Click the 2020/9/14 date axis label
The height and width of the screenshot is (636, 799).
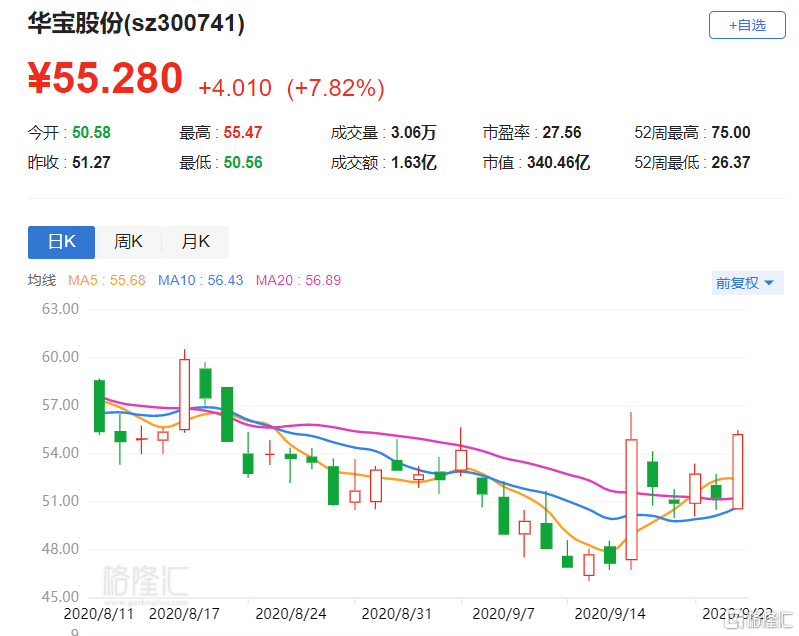coord(610,614)
